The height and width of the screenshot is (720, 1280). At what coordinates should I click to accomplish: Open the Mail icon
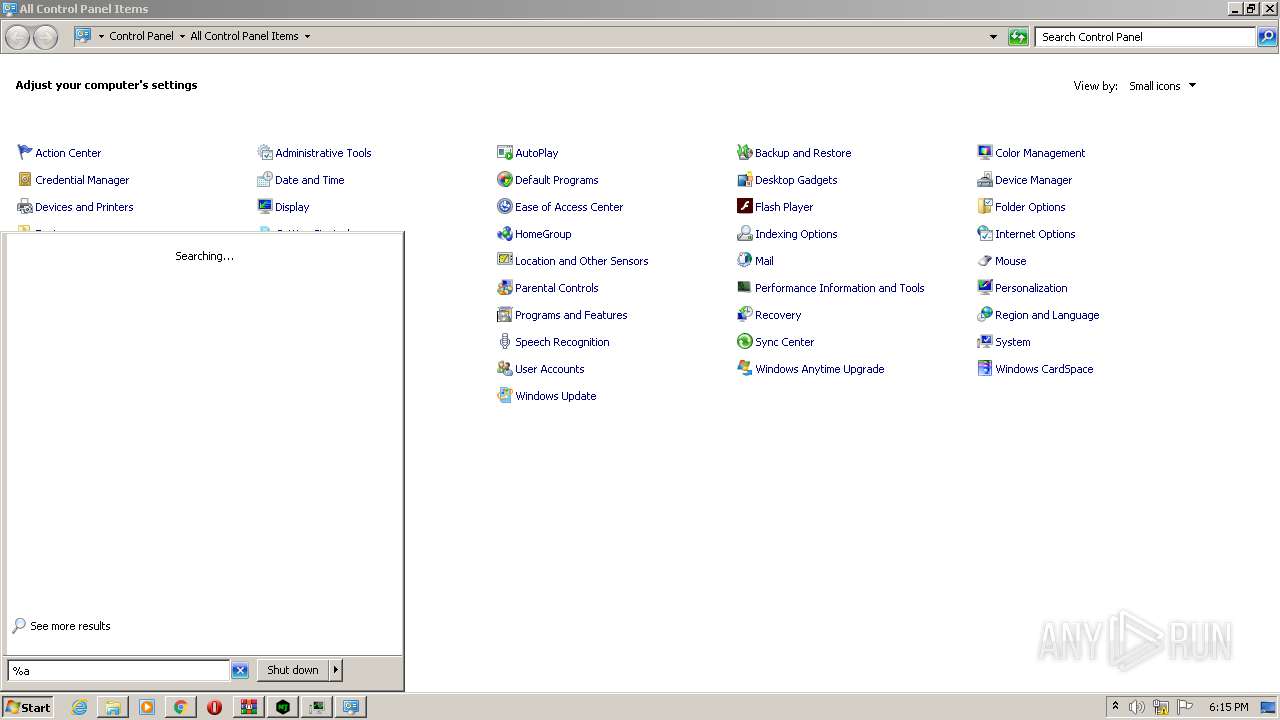[745, 261]
